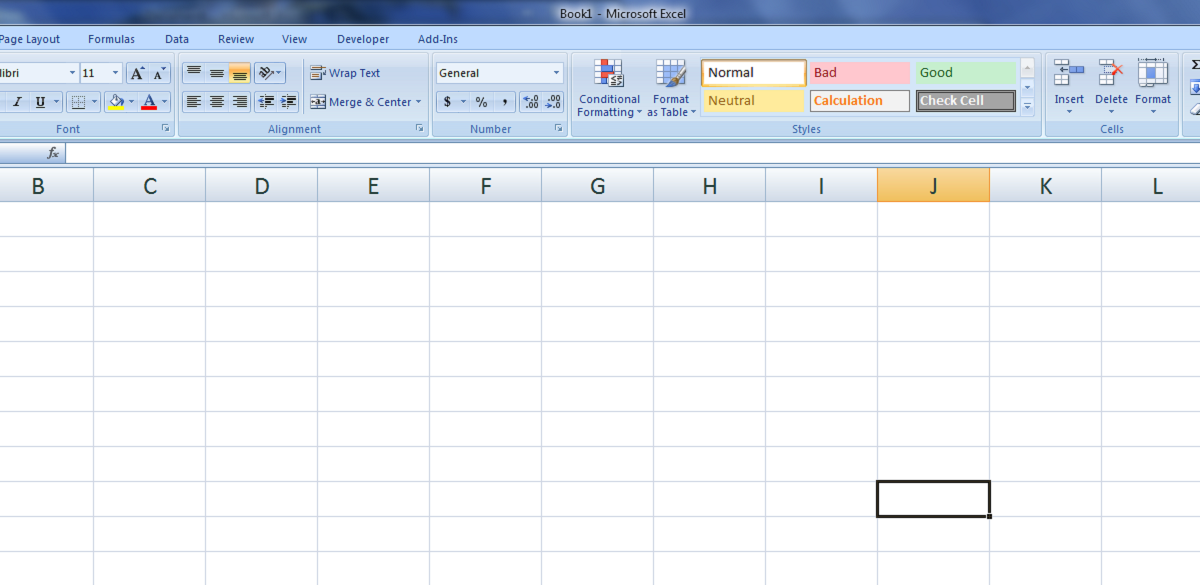The height and width of the screenshot is (585, 1200).
Task: Open Alignment dialog launcher
Action: point(420,129)
